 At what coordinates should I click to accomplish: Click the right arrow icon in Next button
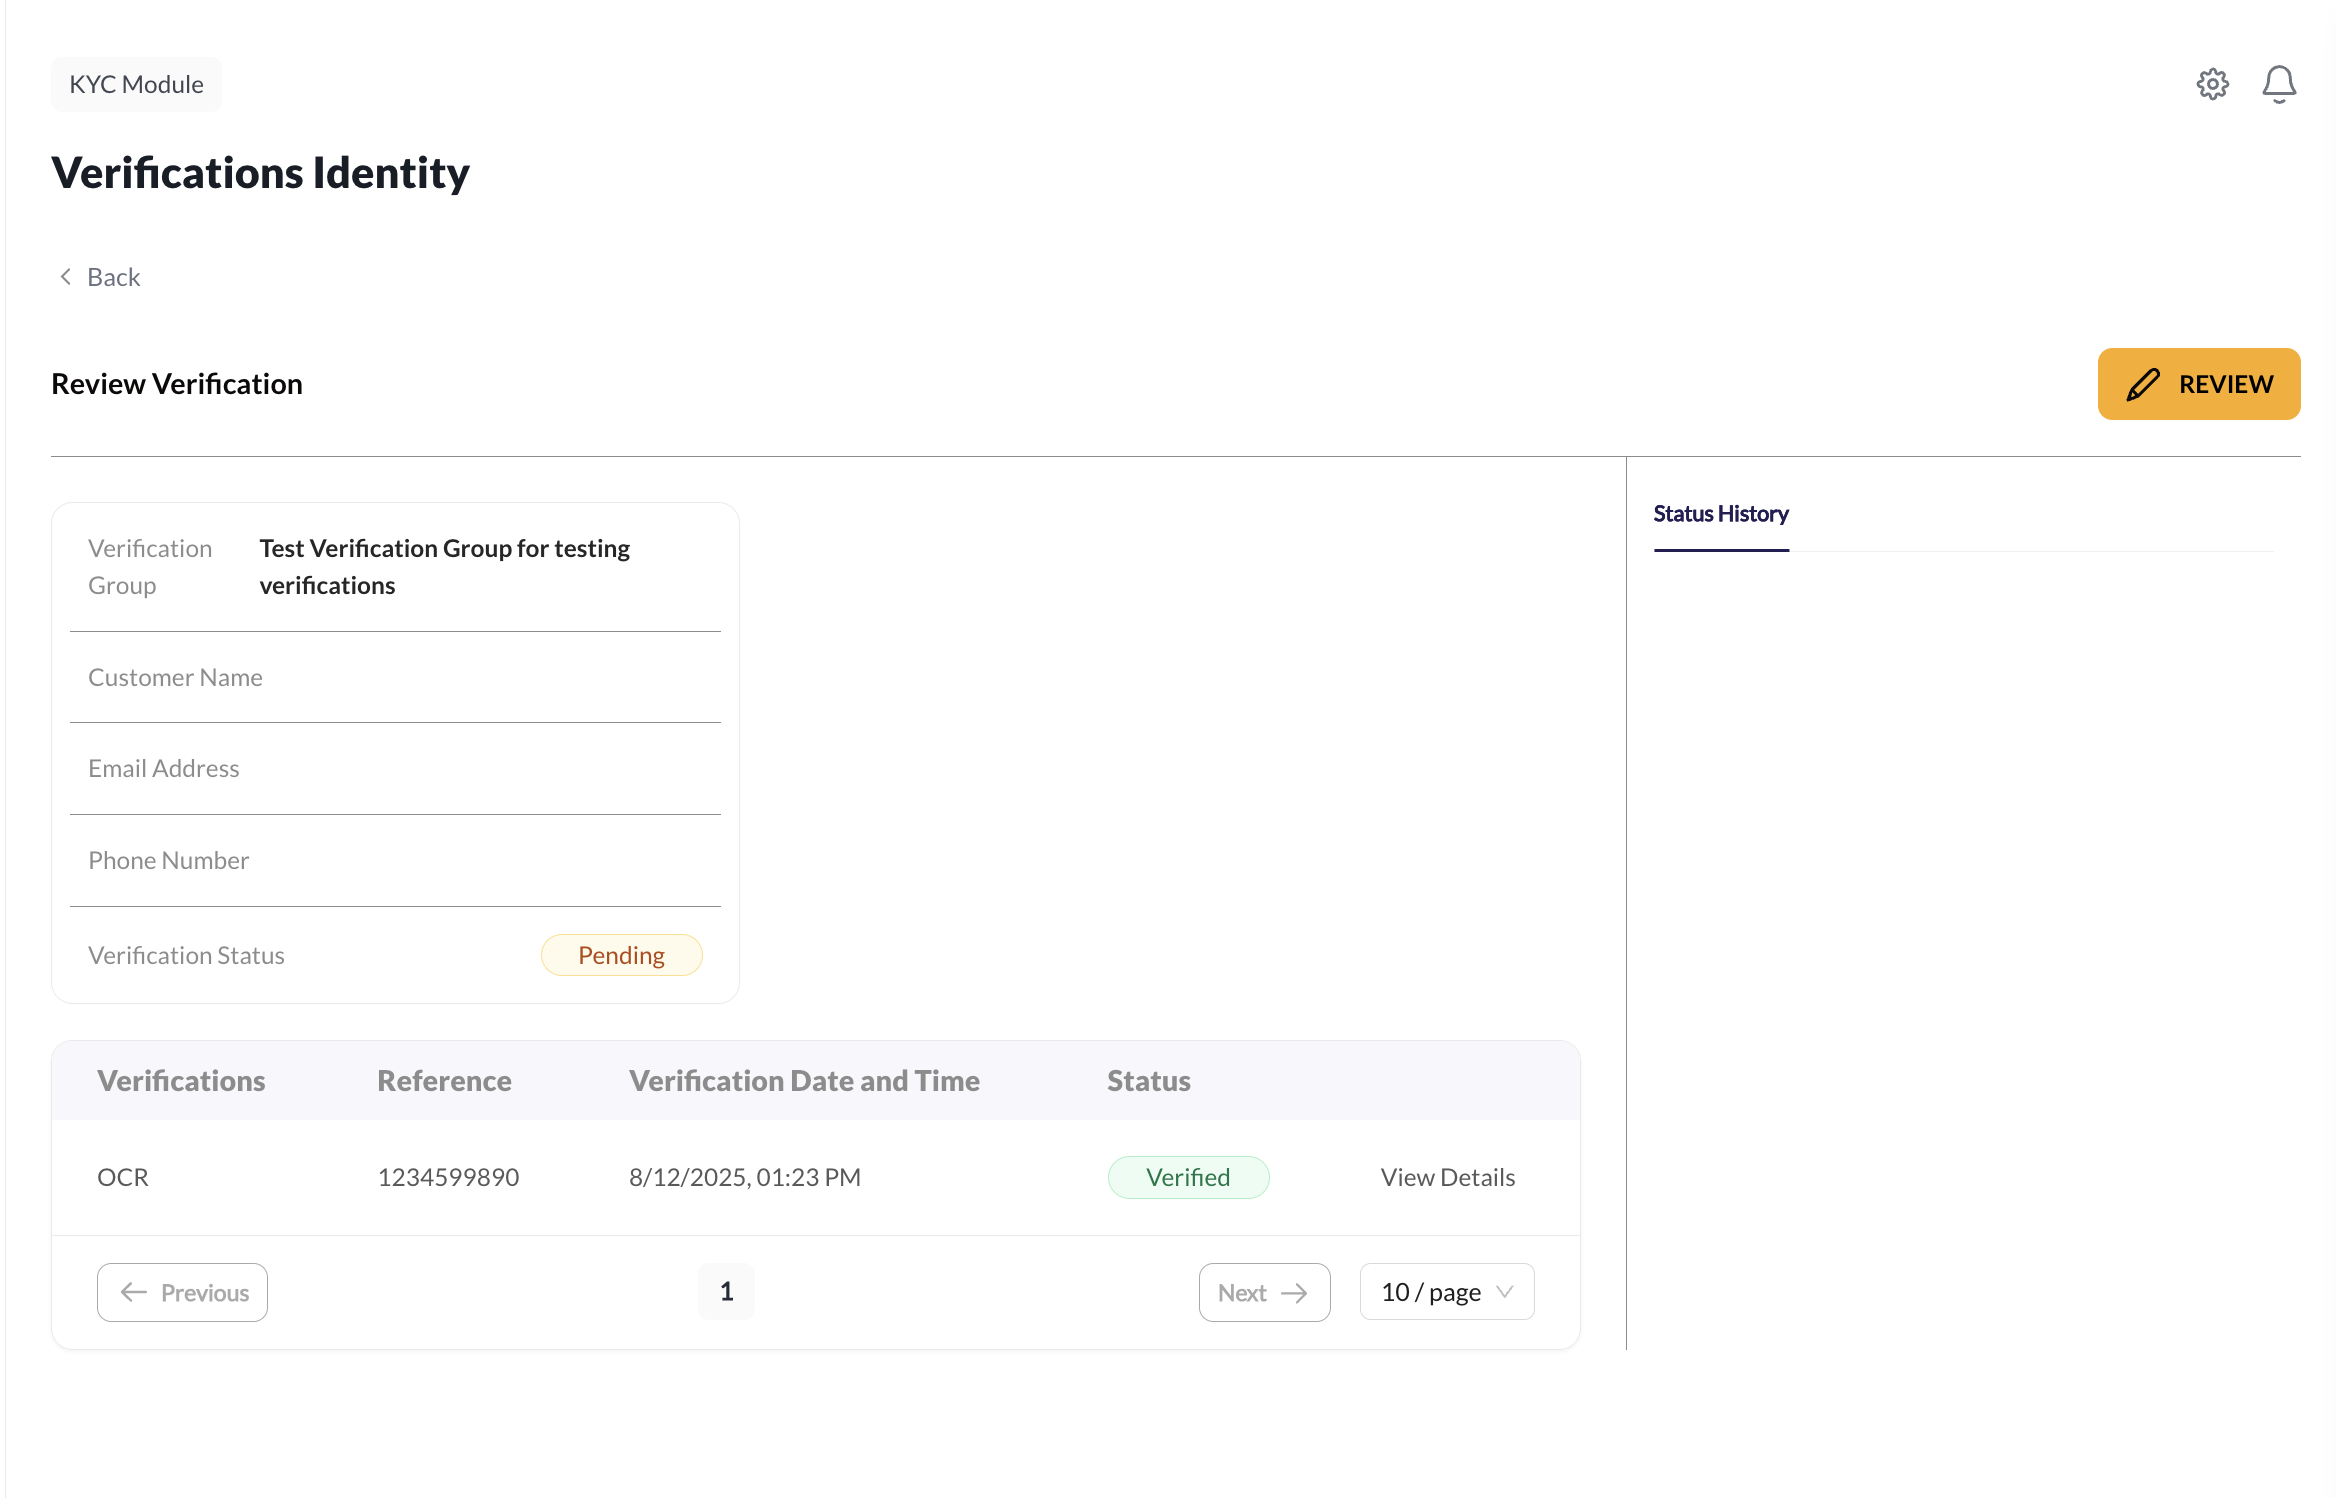click(1295, 1292)
